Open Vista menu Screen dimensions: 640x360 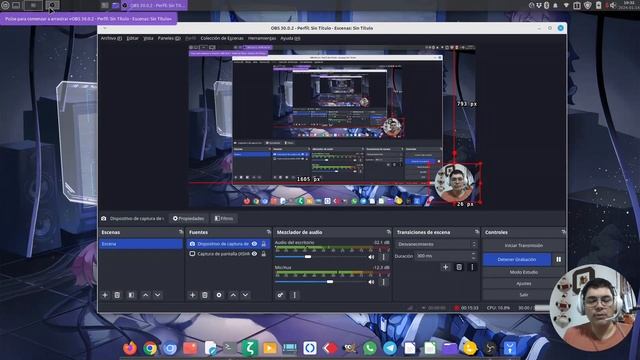[148, 38]
